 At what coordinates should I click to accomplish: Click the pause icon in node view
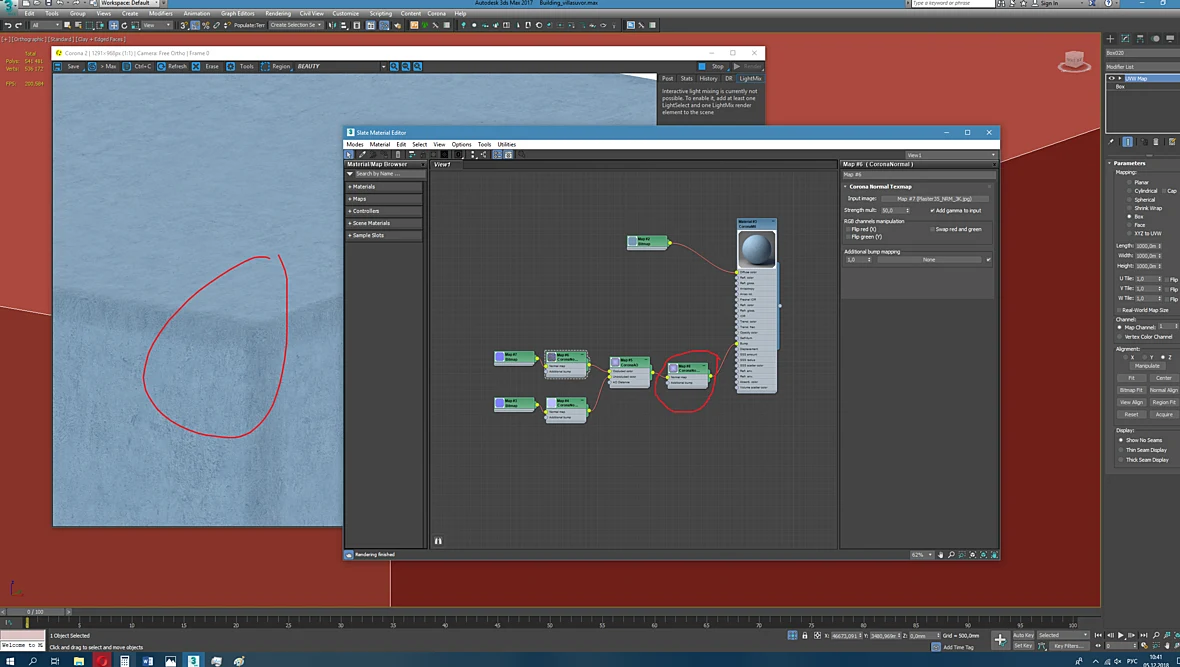(438, 541)
